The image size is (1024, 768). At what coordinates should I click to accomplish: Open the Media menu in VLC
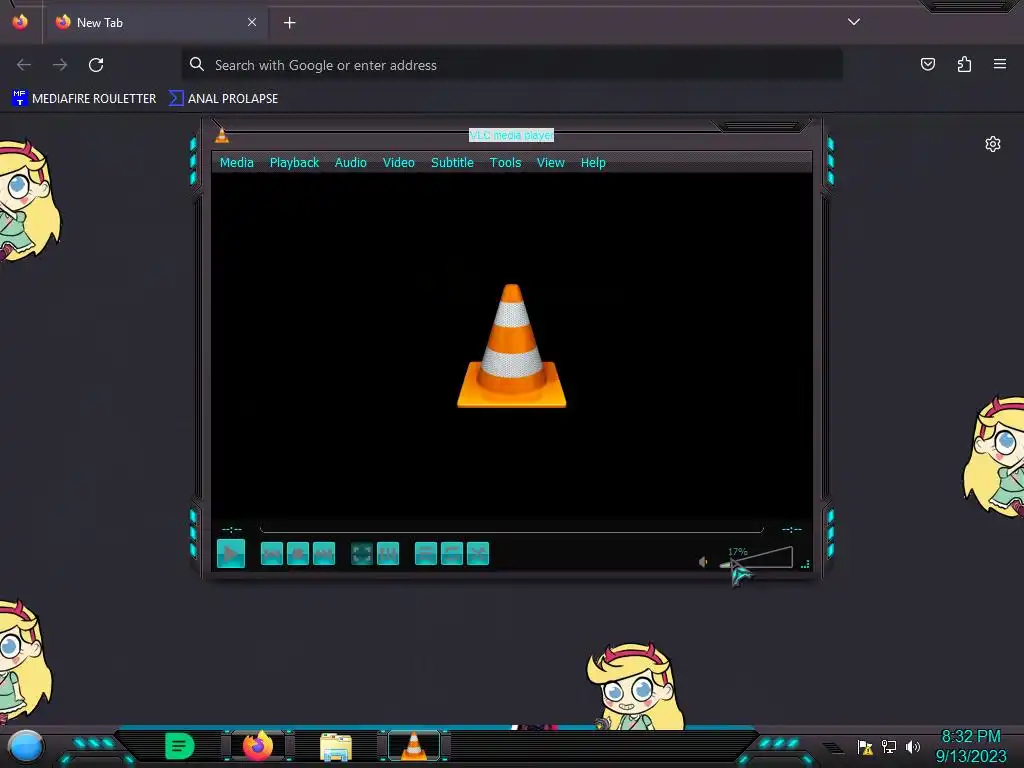[x=236, y=163]
